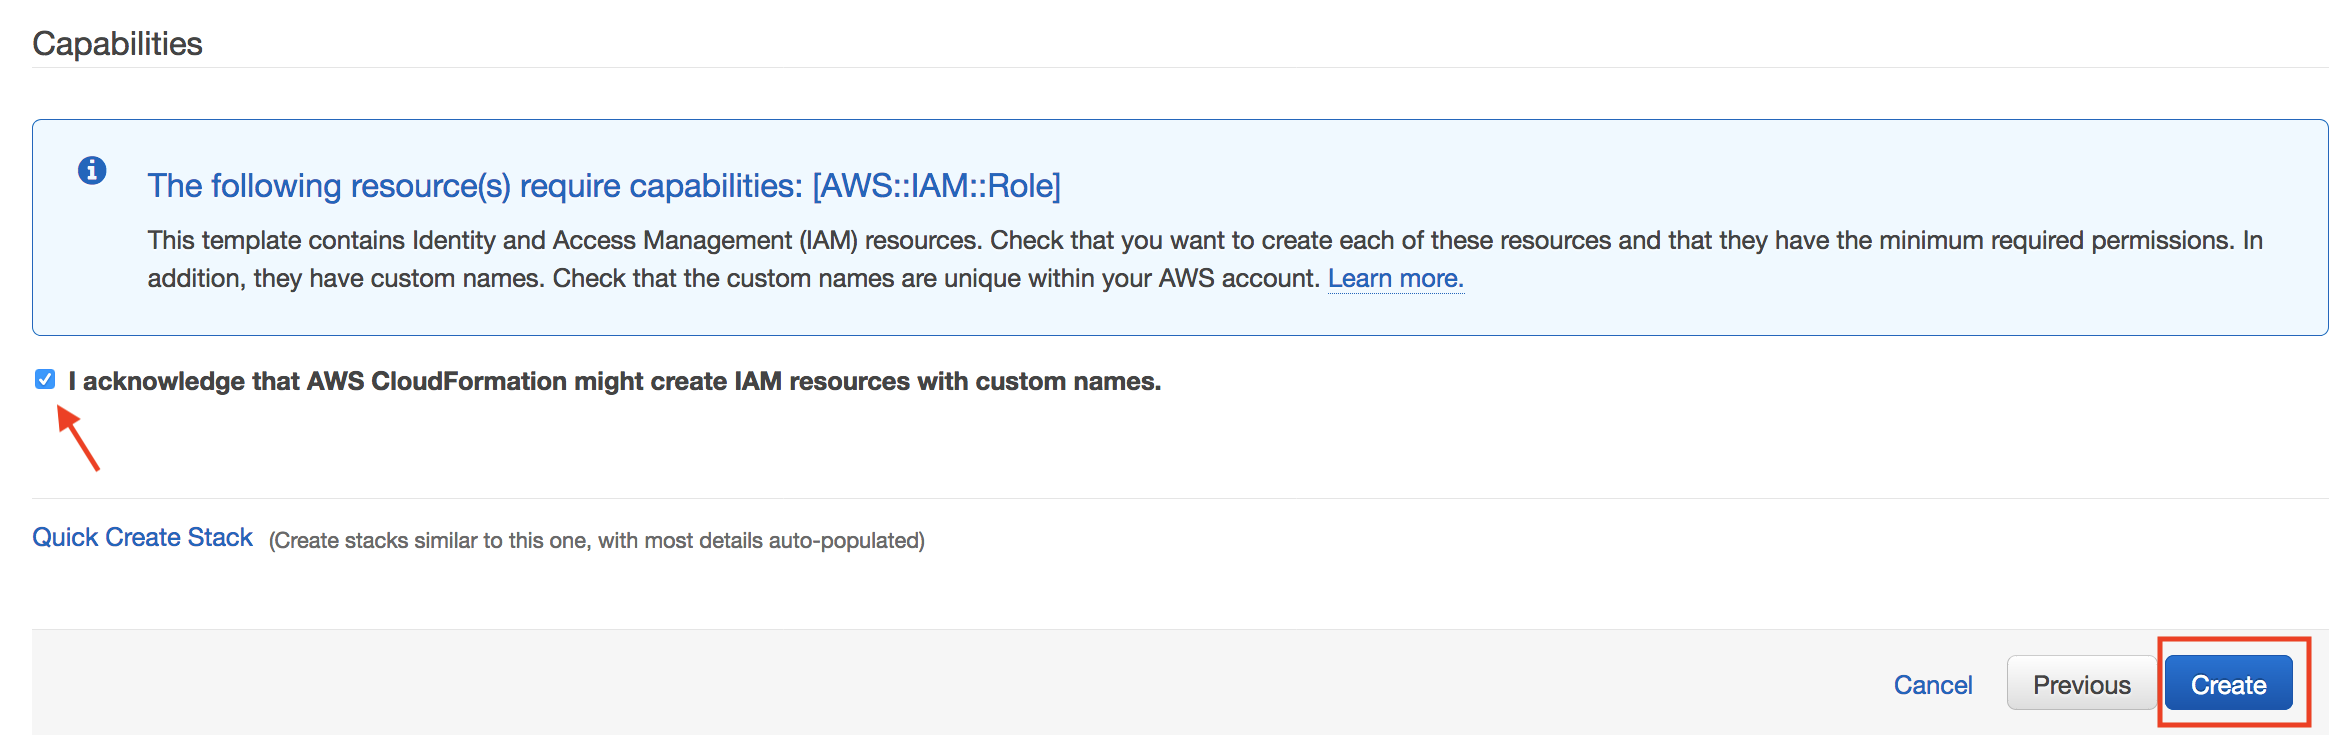Click the divider line under the Capabilities heading
Image resolution: width=2350 pixels, height=742 pixels.
click(1180, 68)
